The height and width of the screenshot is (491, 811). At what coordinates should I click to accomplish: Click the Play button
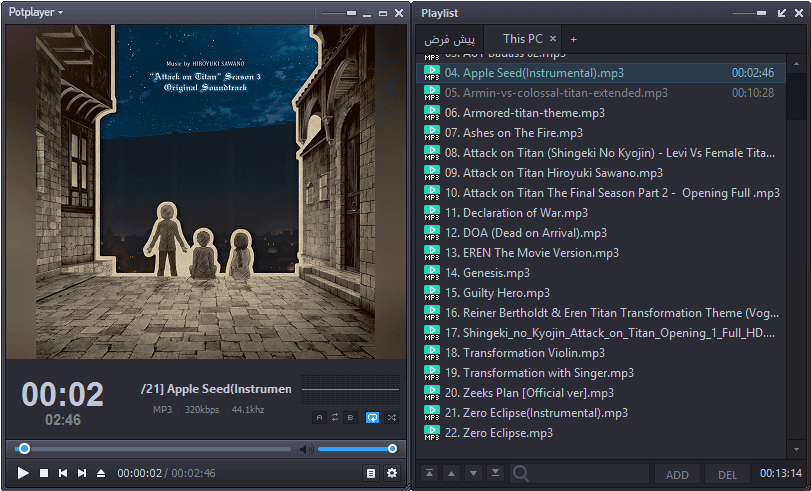[x=24, y=473]
